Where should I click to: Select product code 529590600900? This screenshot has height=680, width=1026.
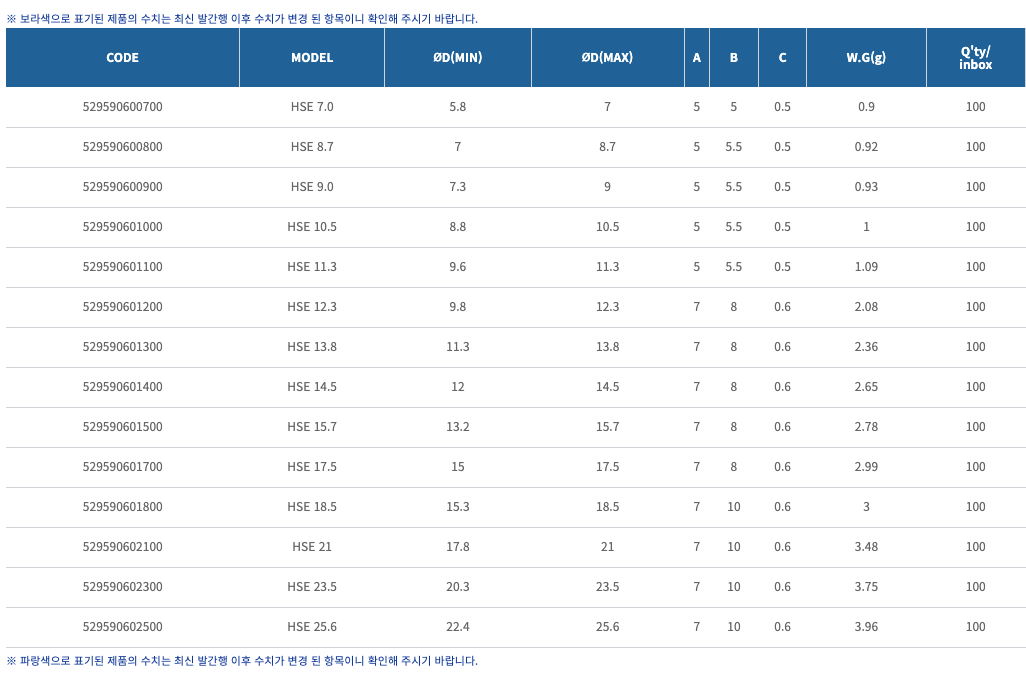coord(122,187)
